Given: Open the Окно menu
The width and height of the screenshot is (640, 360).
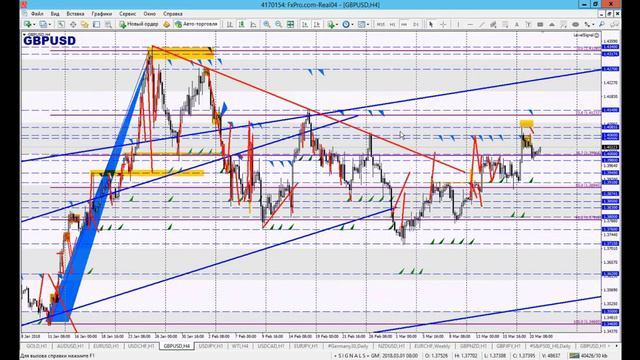Looking at the screenshot, I should tap(149, 13).
